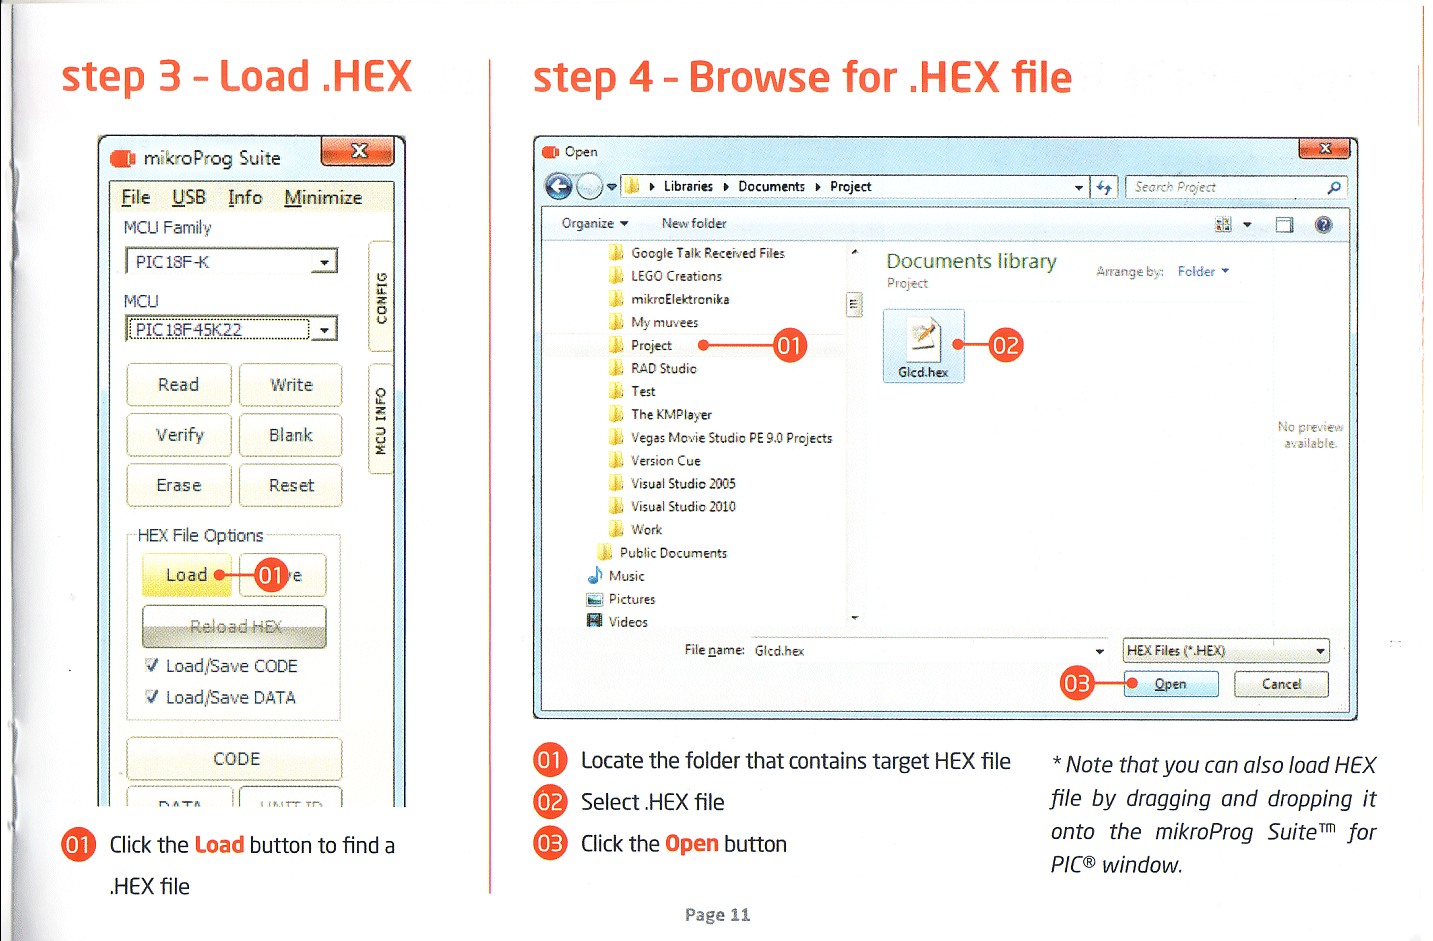Viewport: 1433px width, 941px height.
Task: Click the Minimize menu item
Action: click(323, 198)
